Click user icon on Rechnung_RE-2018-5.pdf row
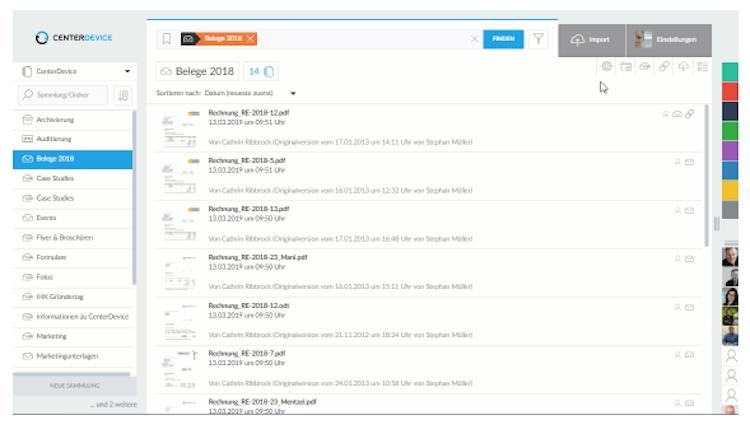Image resolution: width=750 pixels, height=429 pixels. tap(677, 163)
